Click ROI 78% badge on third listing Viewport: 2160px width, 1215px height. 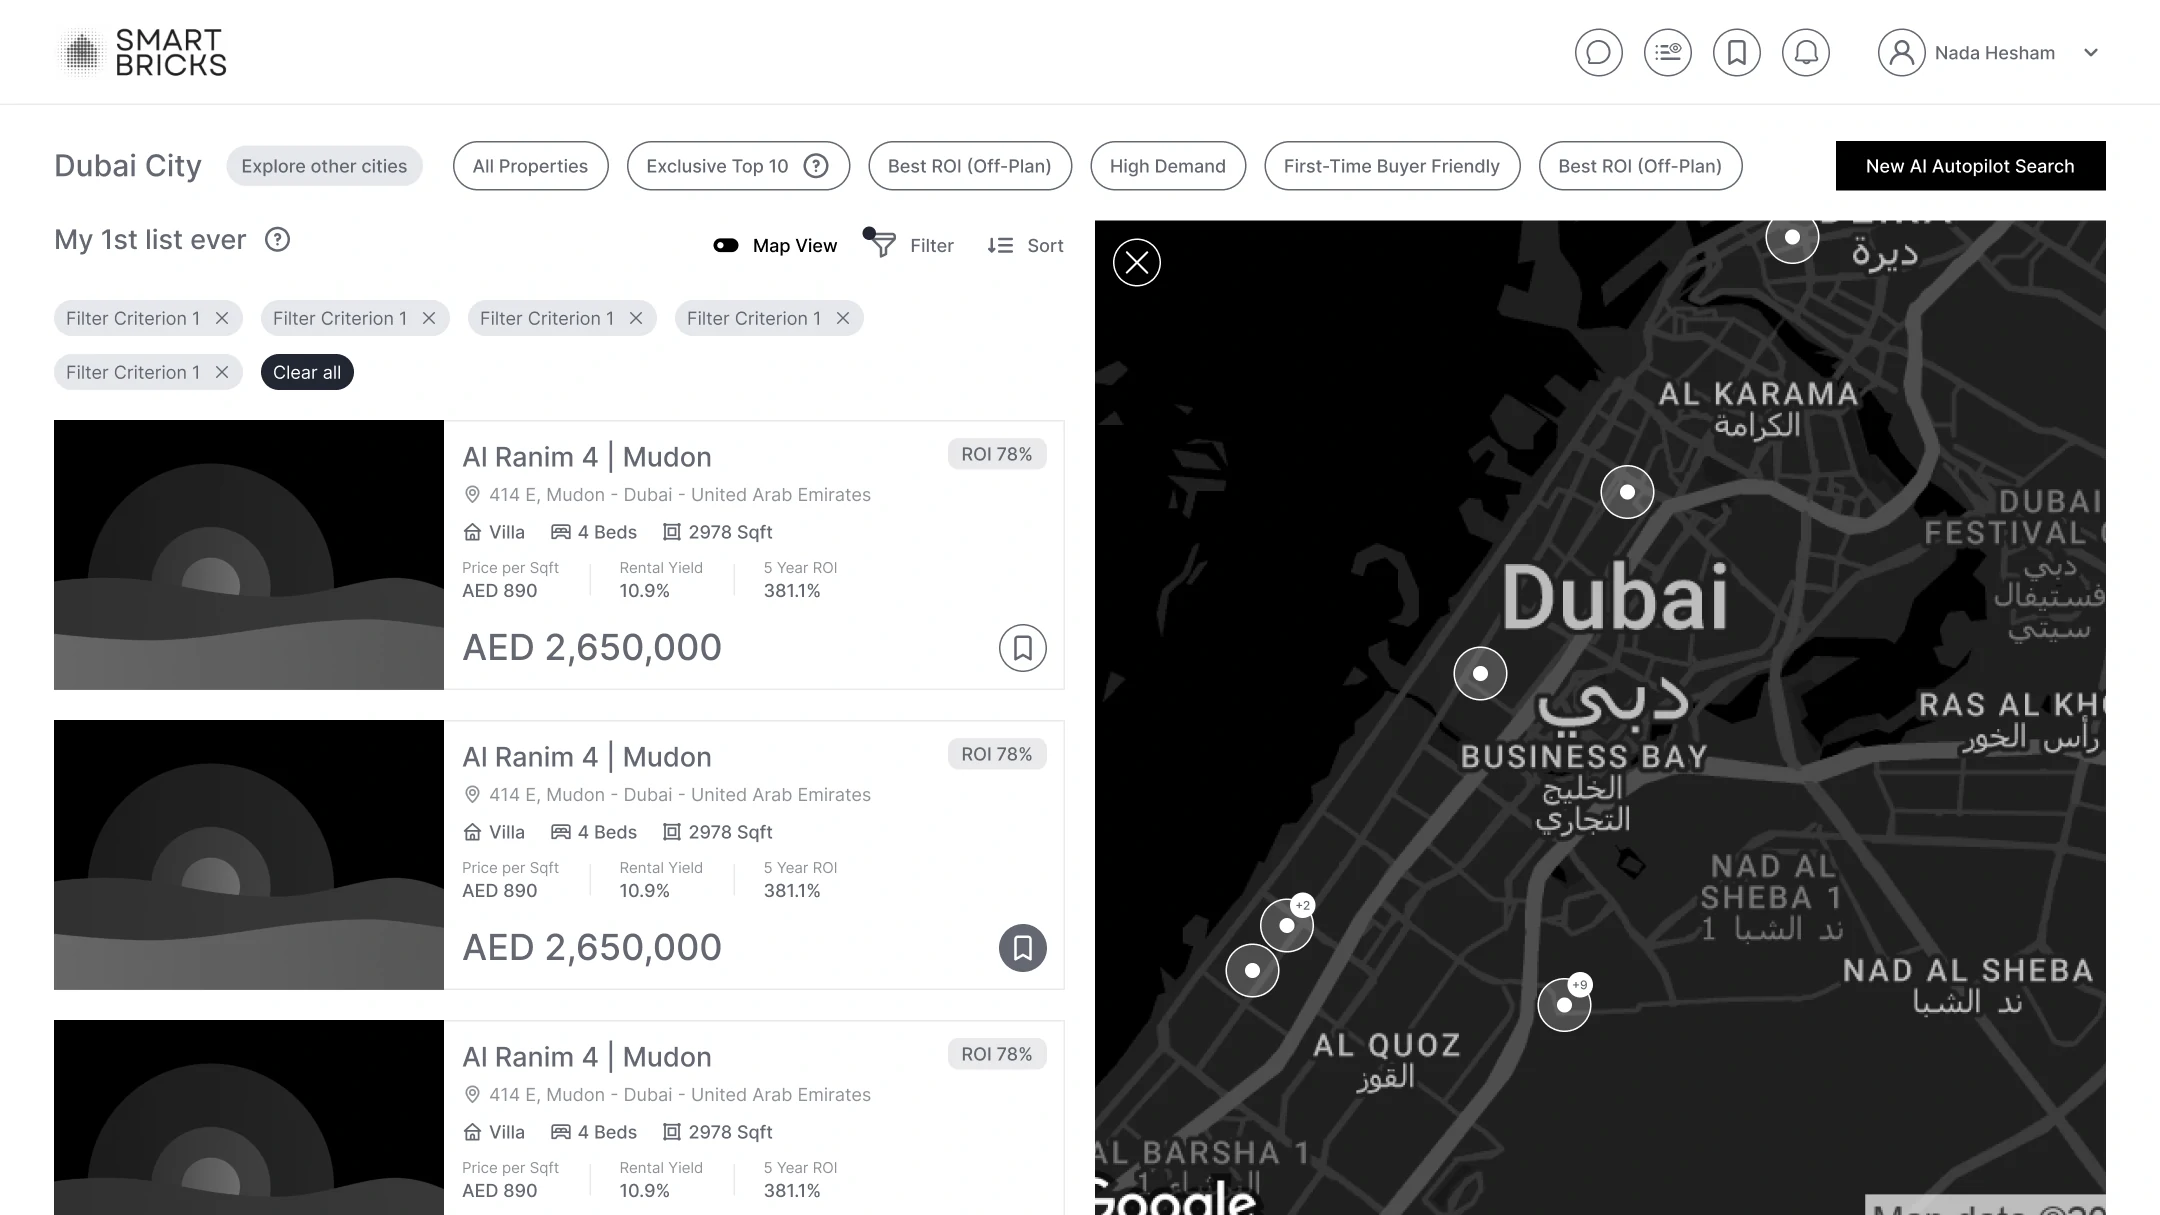click(x=997, y=1054)
